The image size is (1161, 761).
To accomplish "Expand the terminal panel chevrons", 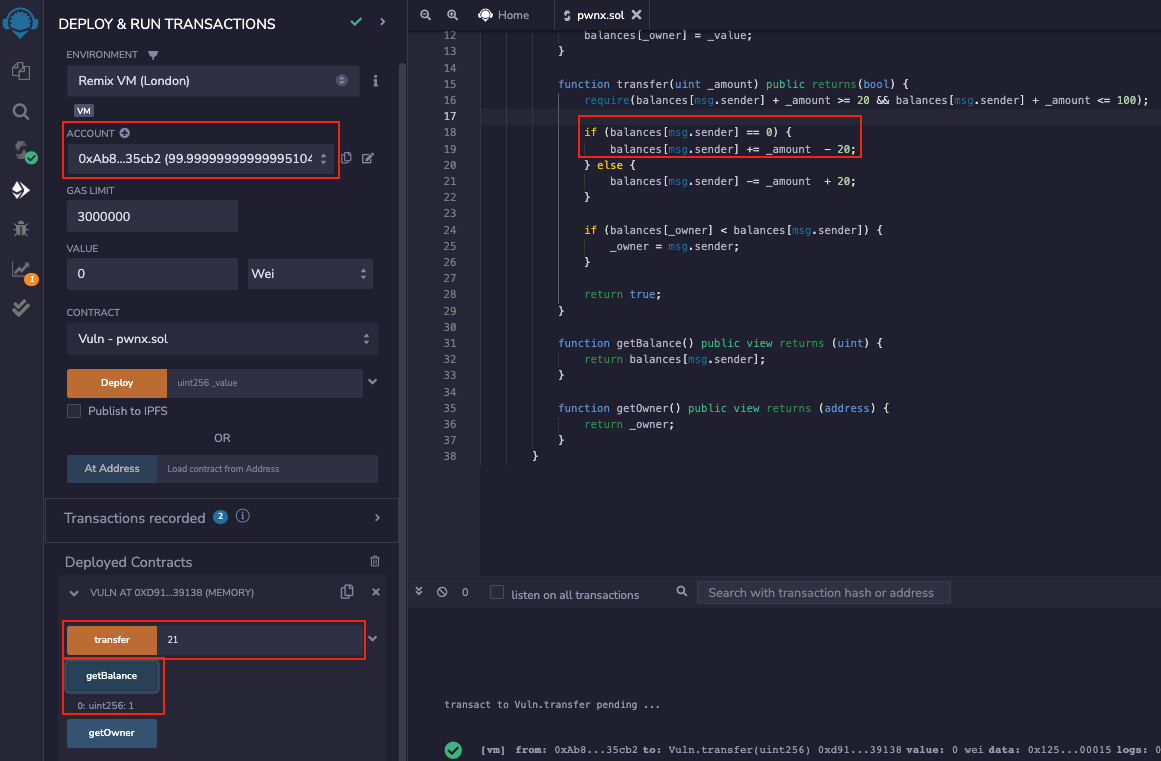I will coord(419,590).
